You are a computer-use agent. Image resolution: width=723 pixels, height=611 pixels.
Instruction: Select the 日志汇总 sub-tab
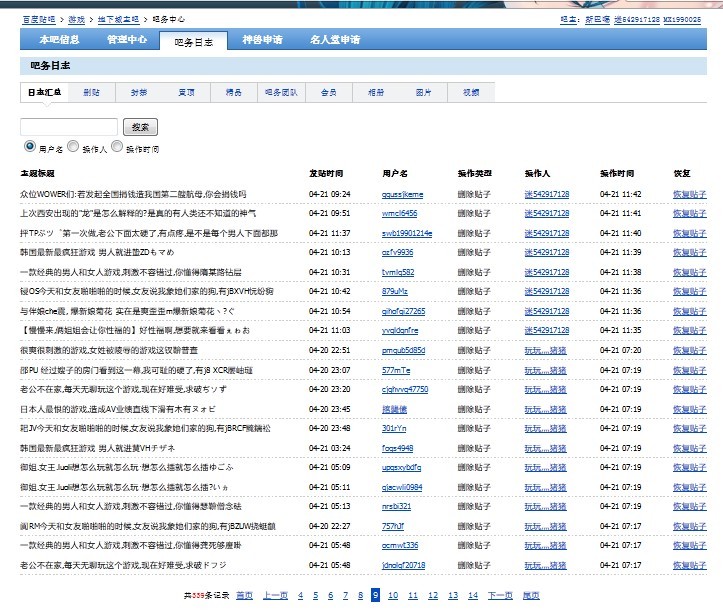click(44, 92)
